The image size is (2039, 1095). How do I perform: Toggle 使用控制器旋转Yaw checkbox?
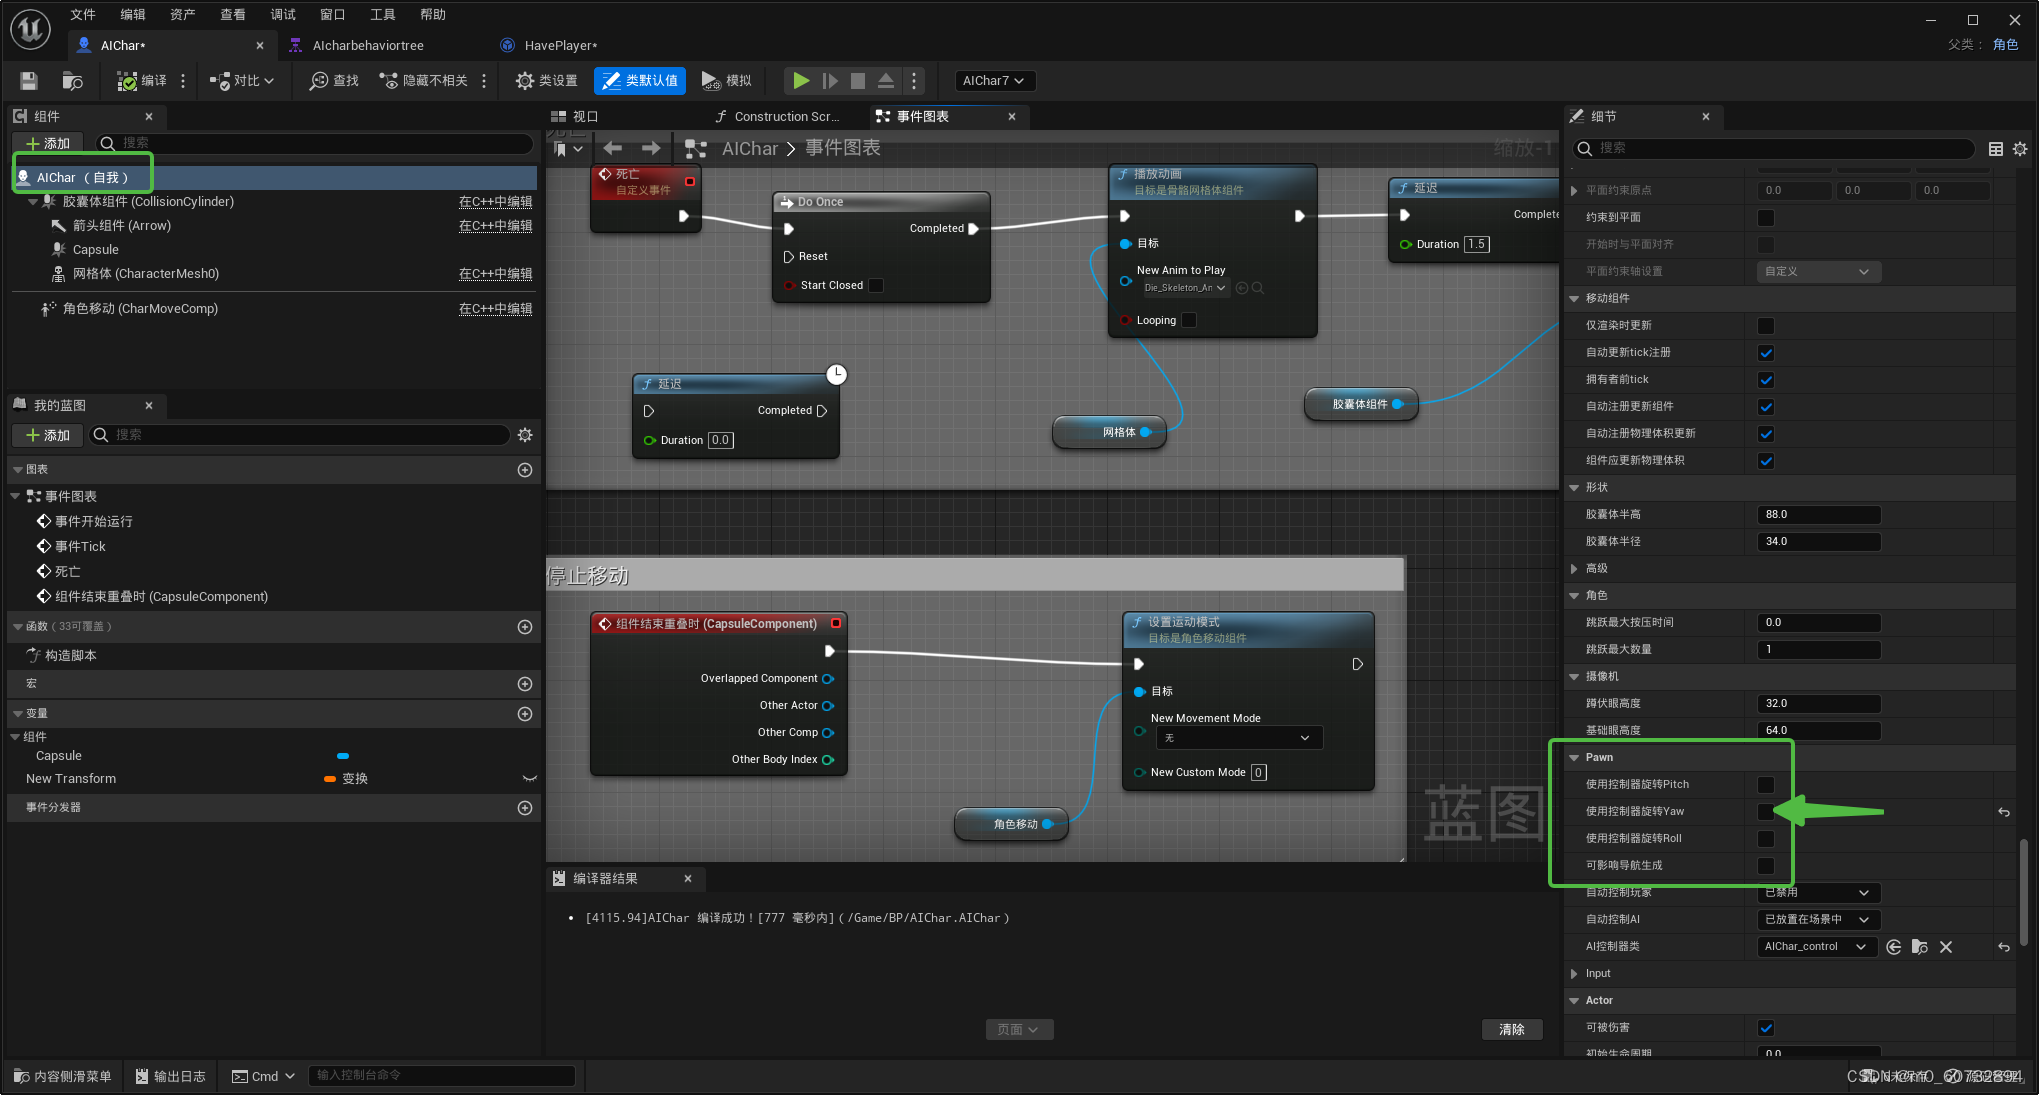(1766, 812)
